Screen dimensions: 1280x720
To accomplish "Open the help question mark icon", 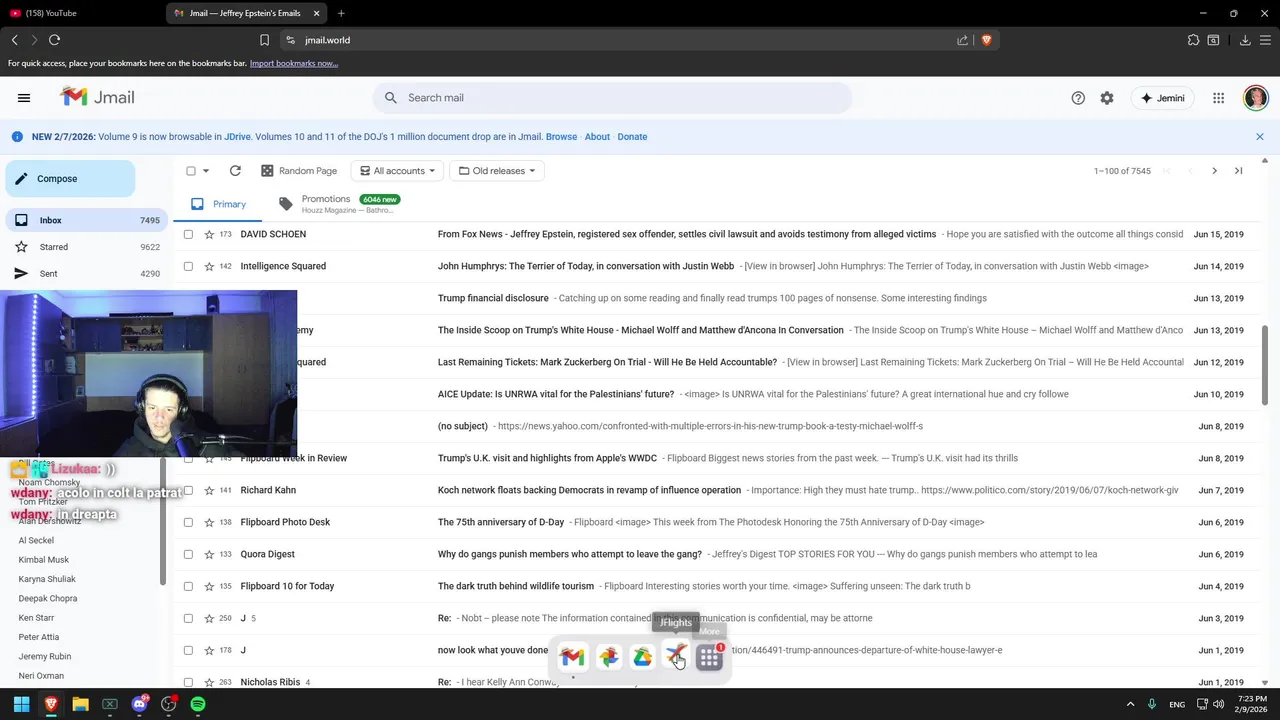I will click(x=1078, y=98).
